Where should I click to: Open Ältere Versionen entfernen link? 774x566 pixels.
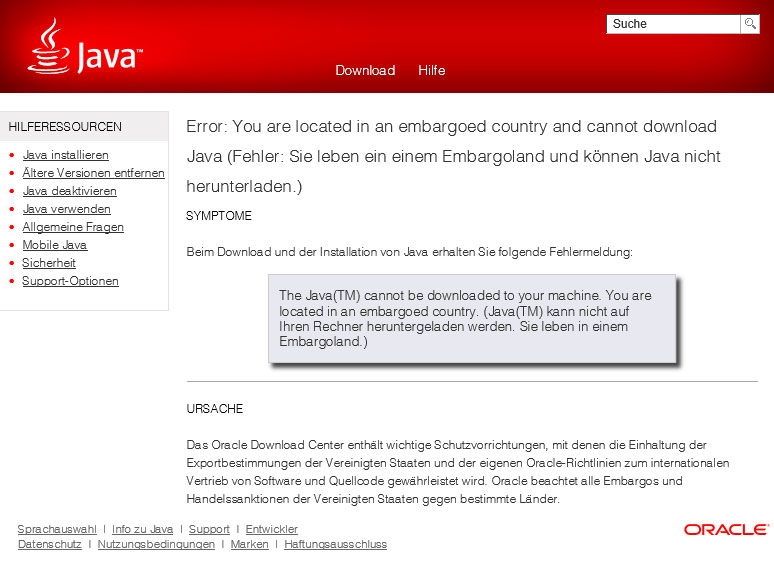(93, 173)
